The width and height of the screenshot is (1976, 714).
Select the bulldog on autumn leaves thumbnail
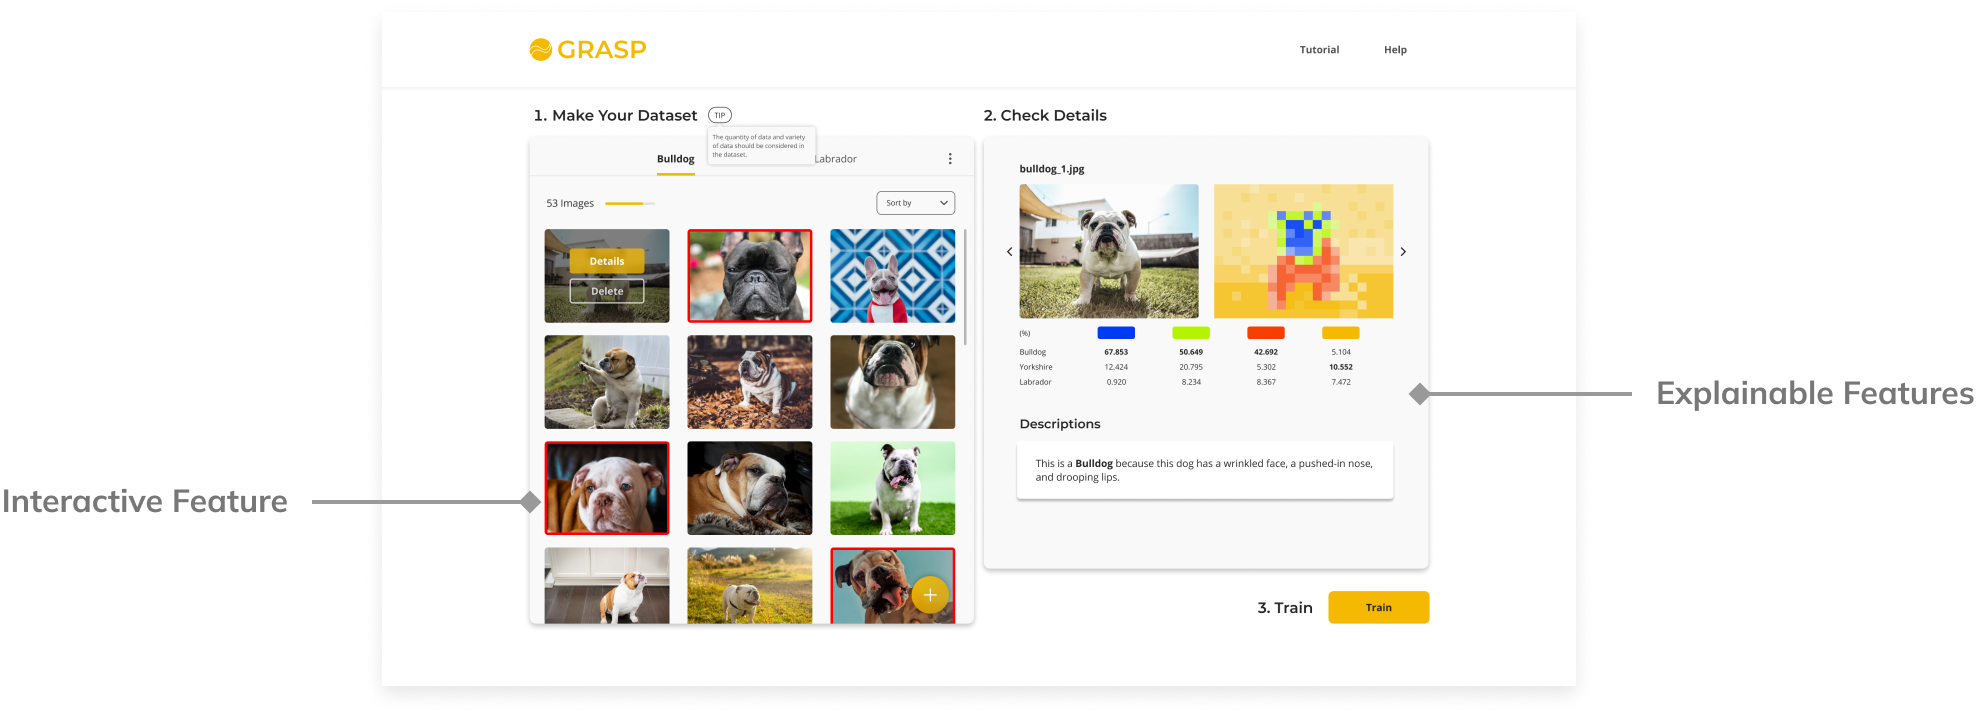click(x=750, y=382)
